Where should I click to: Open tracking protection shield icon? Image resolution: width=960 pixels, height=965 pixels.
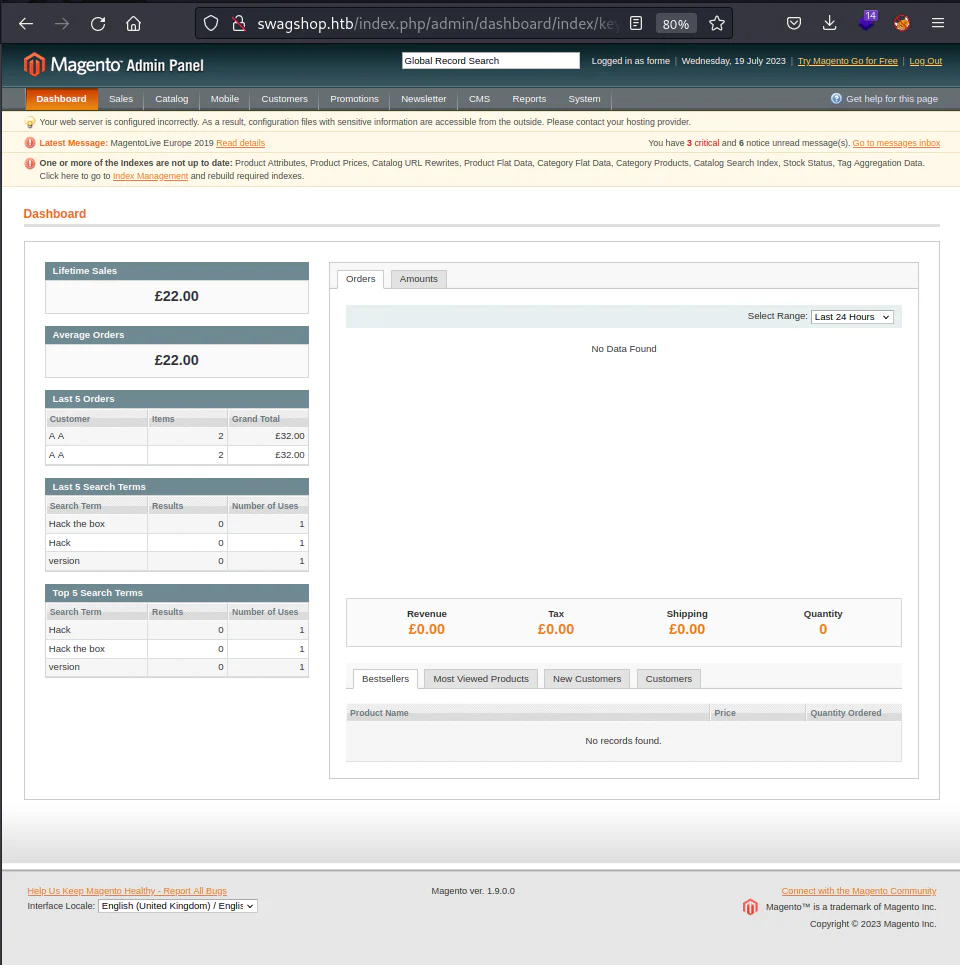tap(211, 23)
